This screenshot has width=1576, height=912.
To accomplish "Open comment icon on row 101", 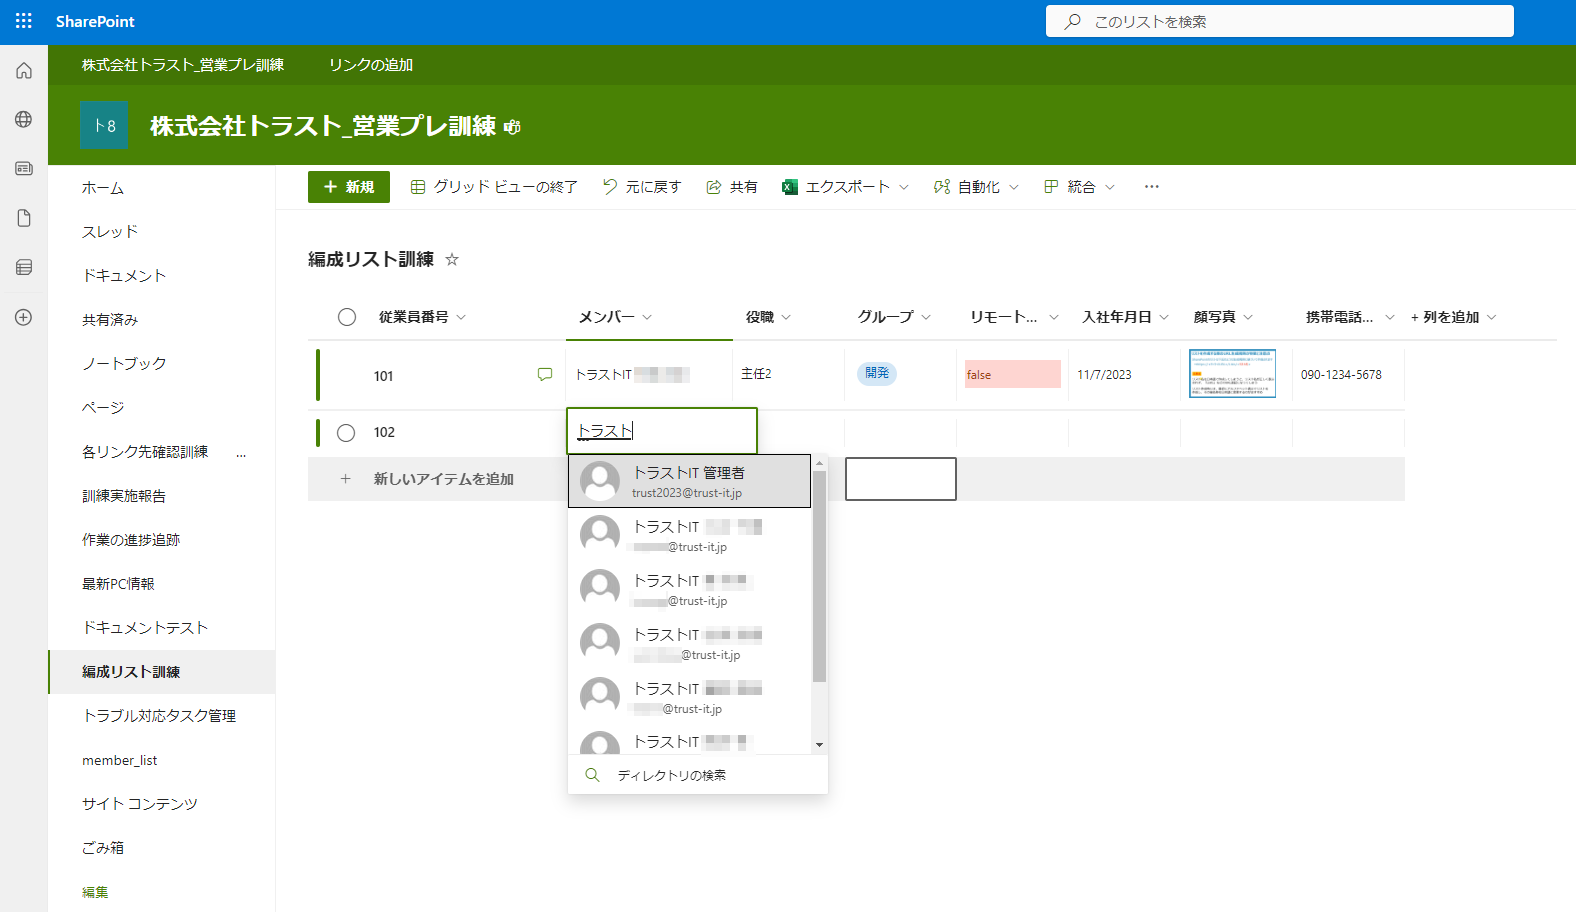I will tap(545, 375).
